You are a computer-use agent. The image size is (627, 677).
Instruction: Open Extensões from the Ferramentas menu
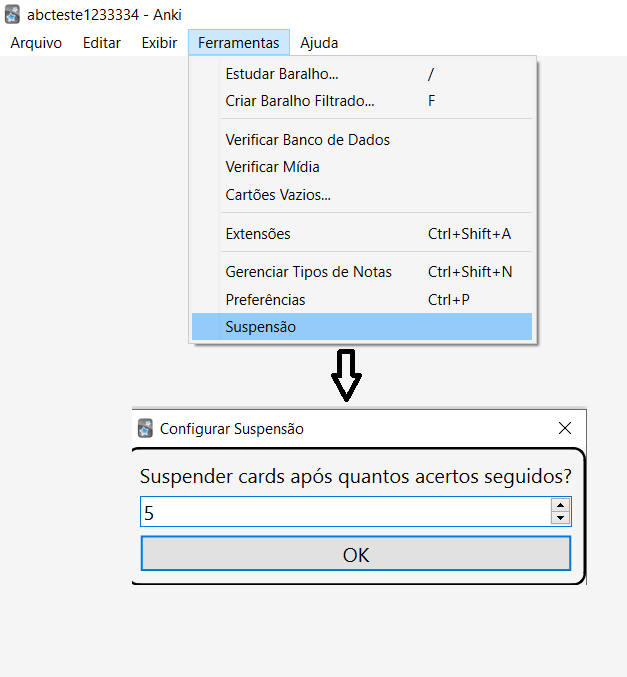click(x=258, y=234)
